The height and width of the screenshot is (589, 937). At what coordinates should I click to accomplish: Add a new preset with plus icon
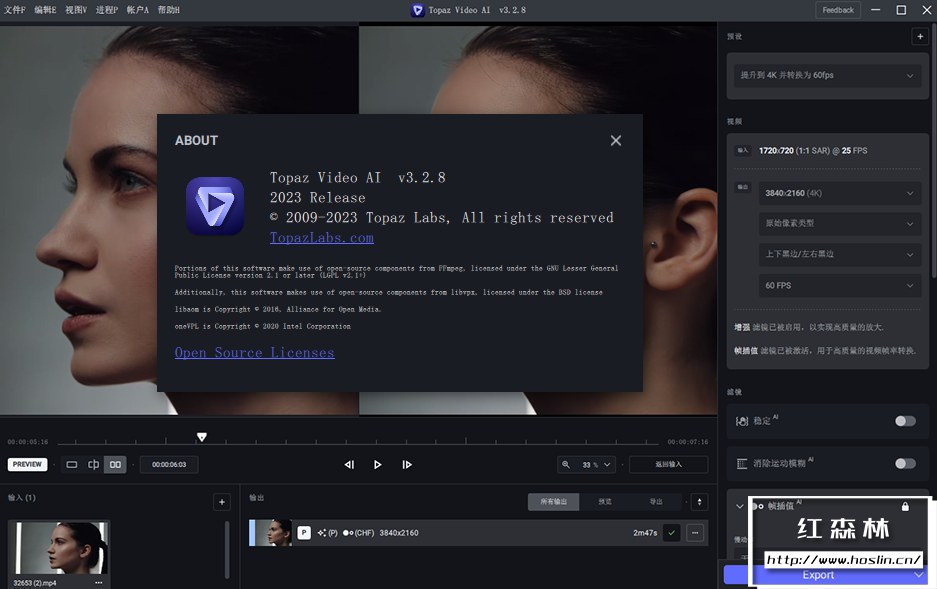click(x=920, y=36)
